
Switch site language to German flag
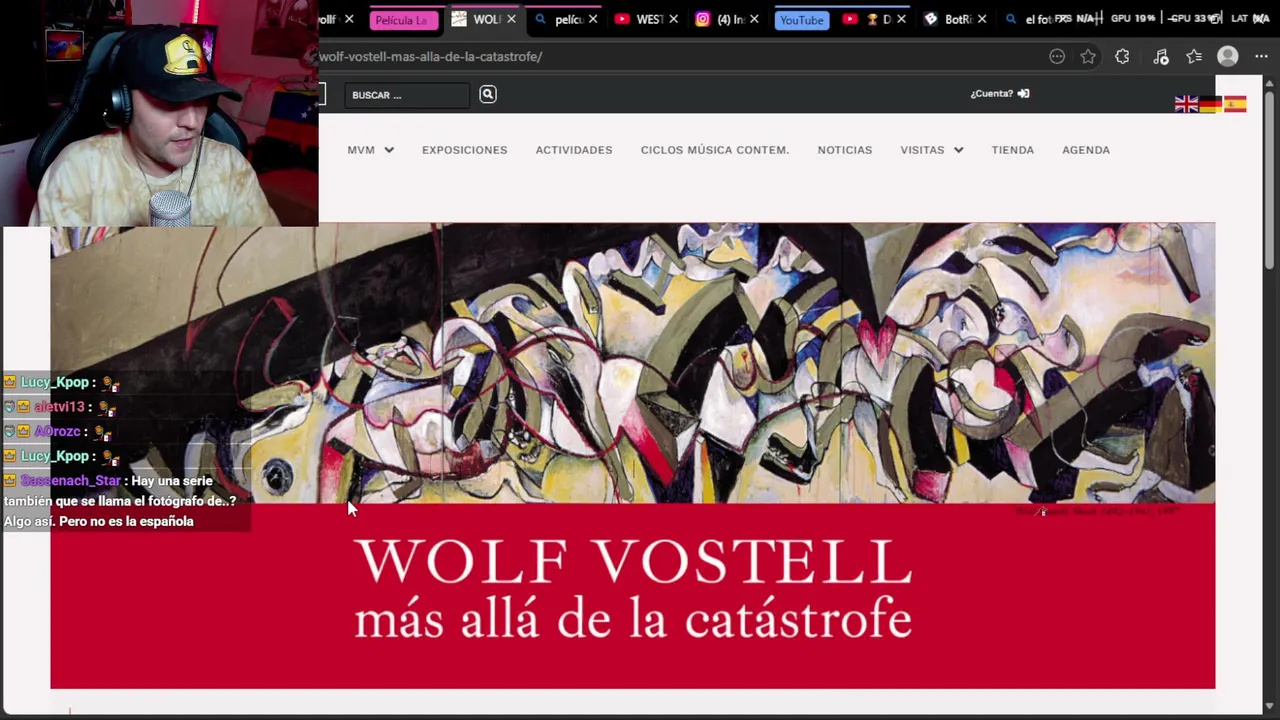click(1210, 104)
